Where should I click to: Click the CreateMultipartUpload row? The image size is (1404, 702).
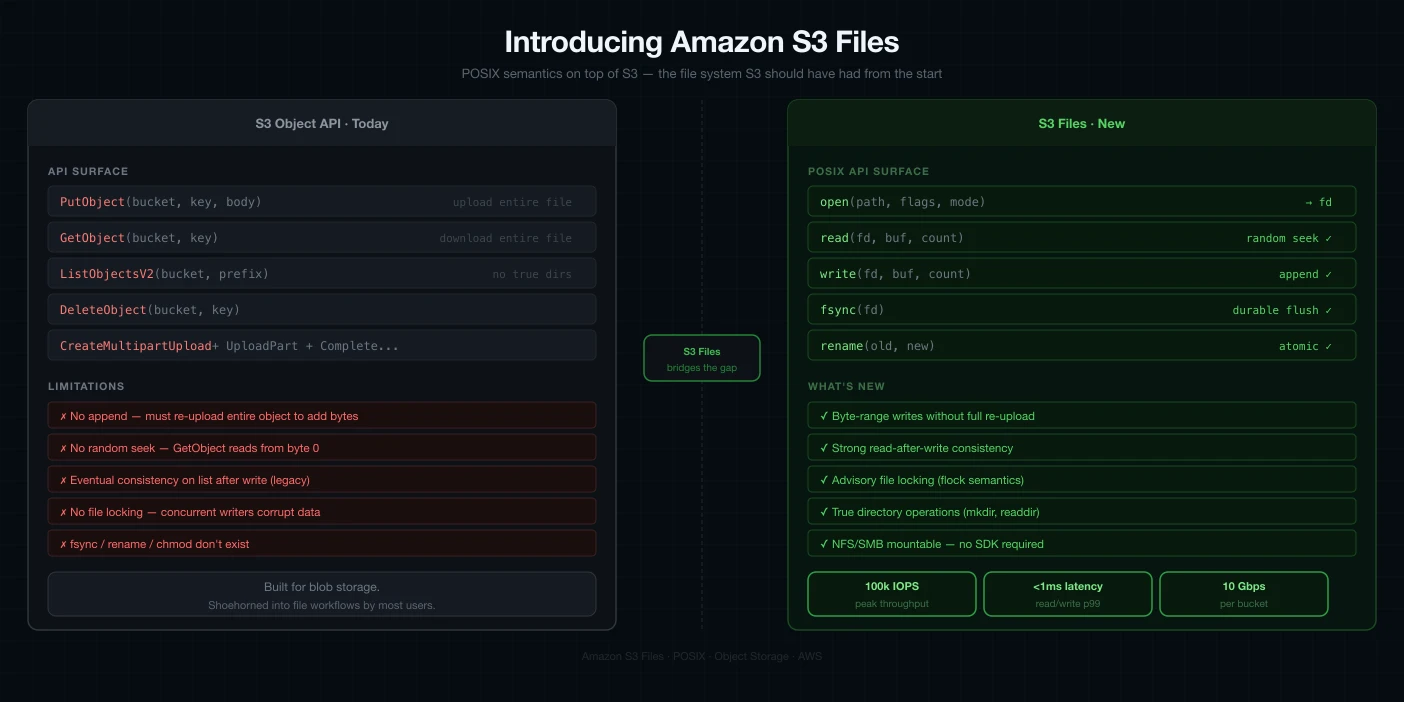point(322,346)
